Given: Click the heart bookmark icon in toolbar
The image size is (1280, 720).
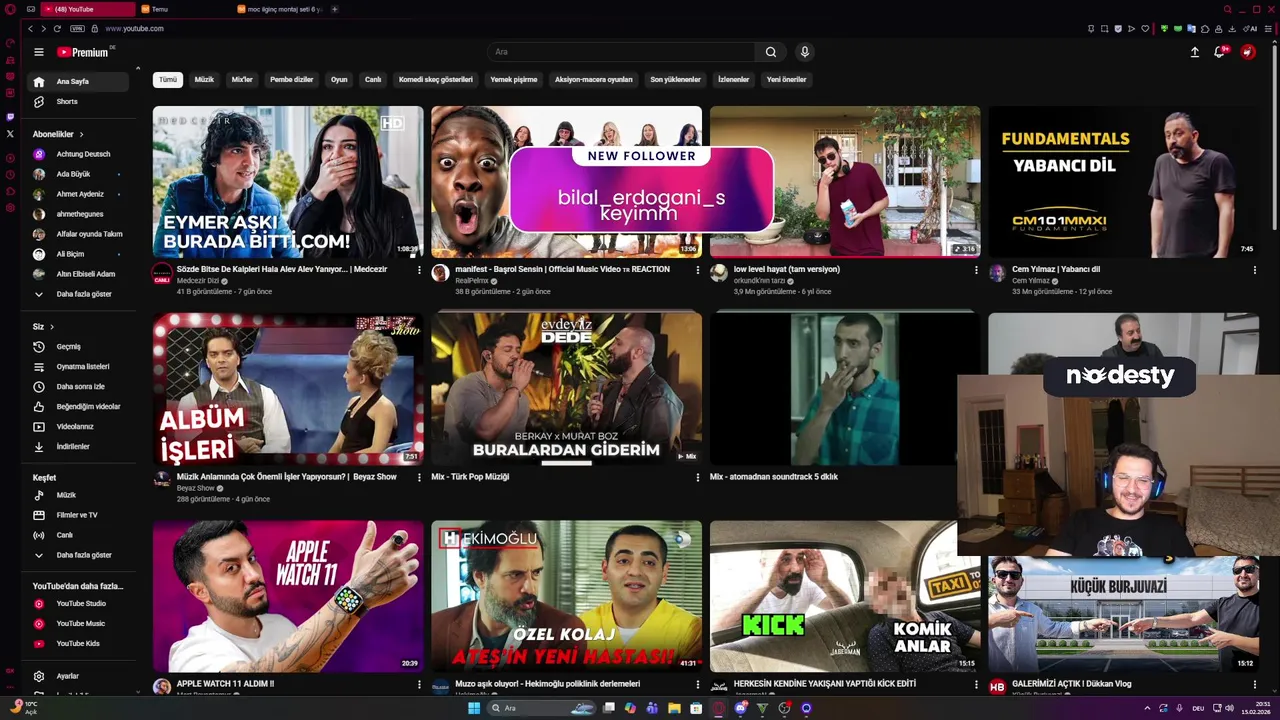Looking at the screenshot, I should pos(1145,29).
